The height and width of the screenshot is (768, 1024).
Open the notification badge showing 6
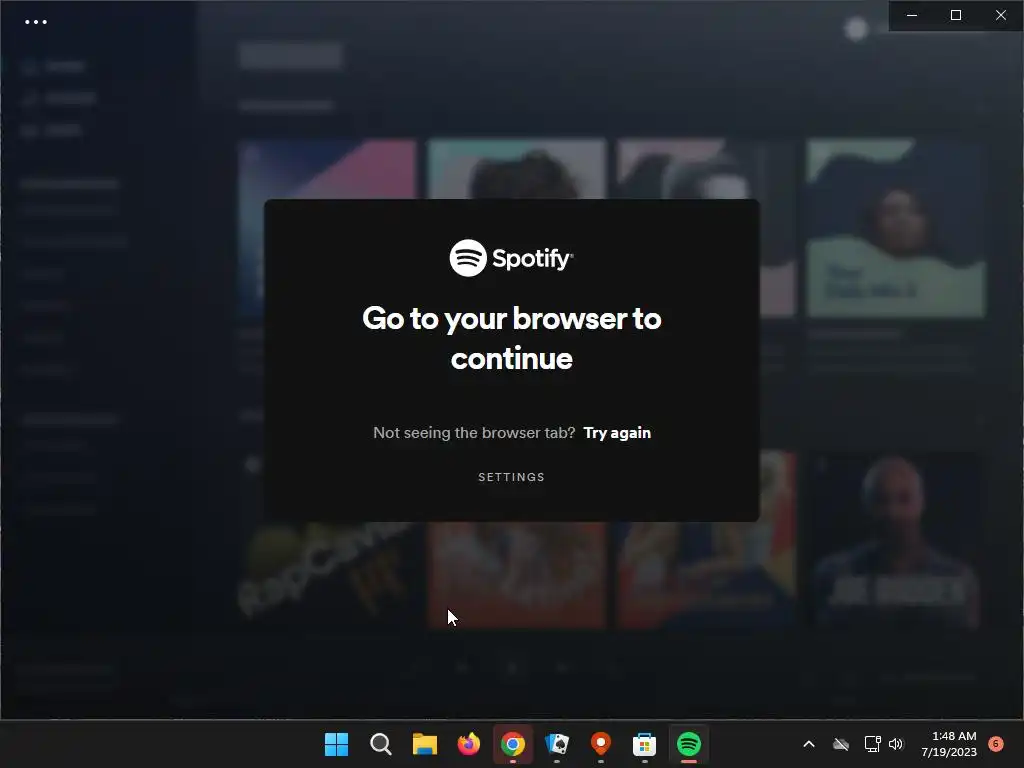click(x=995, y=744)
